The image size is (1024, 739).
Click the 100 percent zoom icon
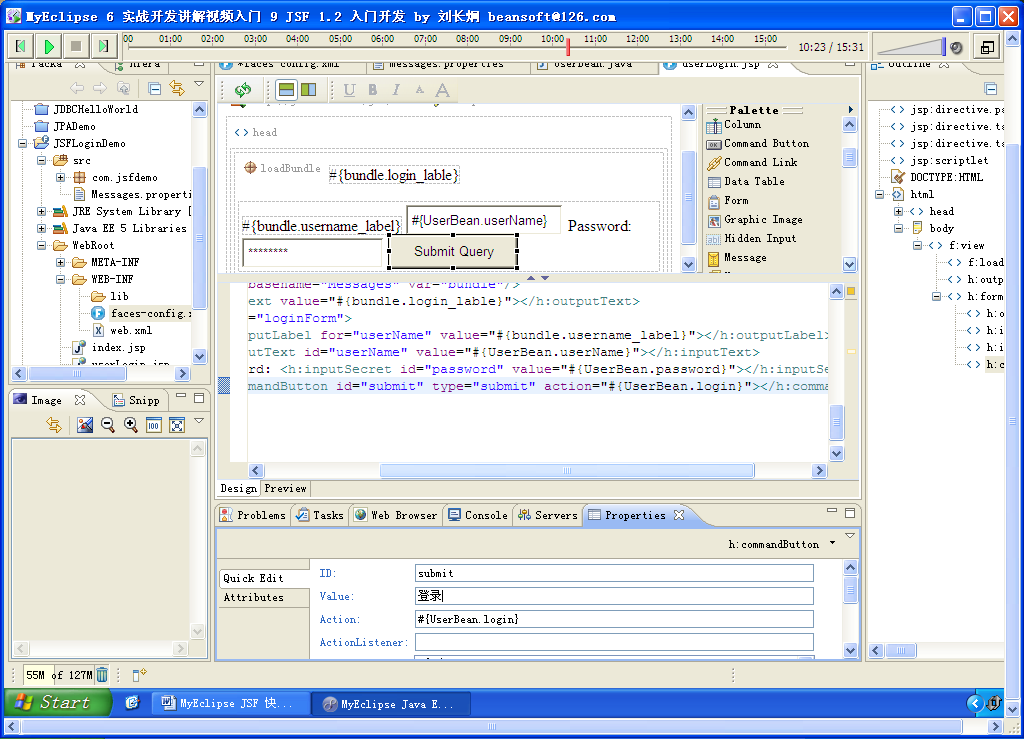(153, 425)
